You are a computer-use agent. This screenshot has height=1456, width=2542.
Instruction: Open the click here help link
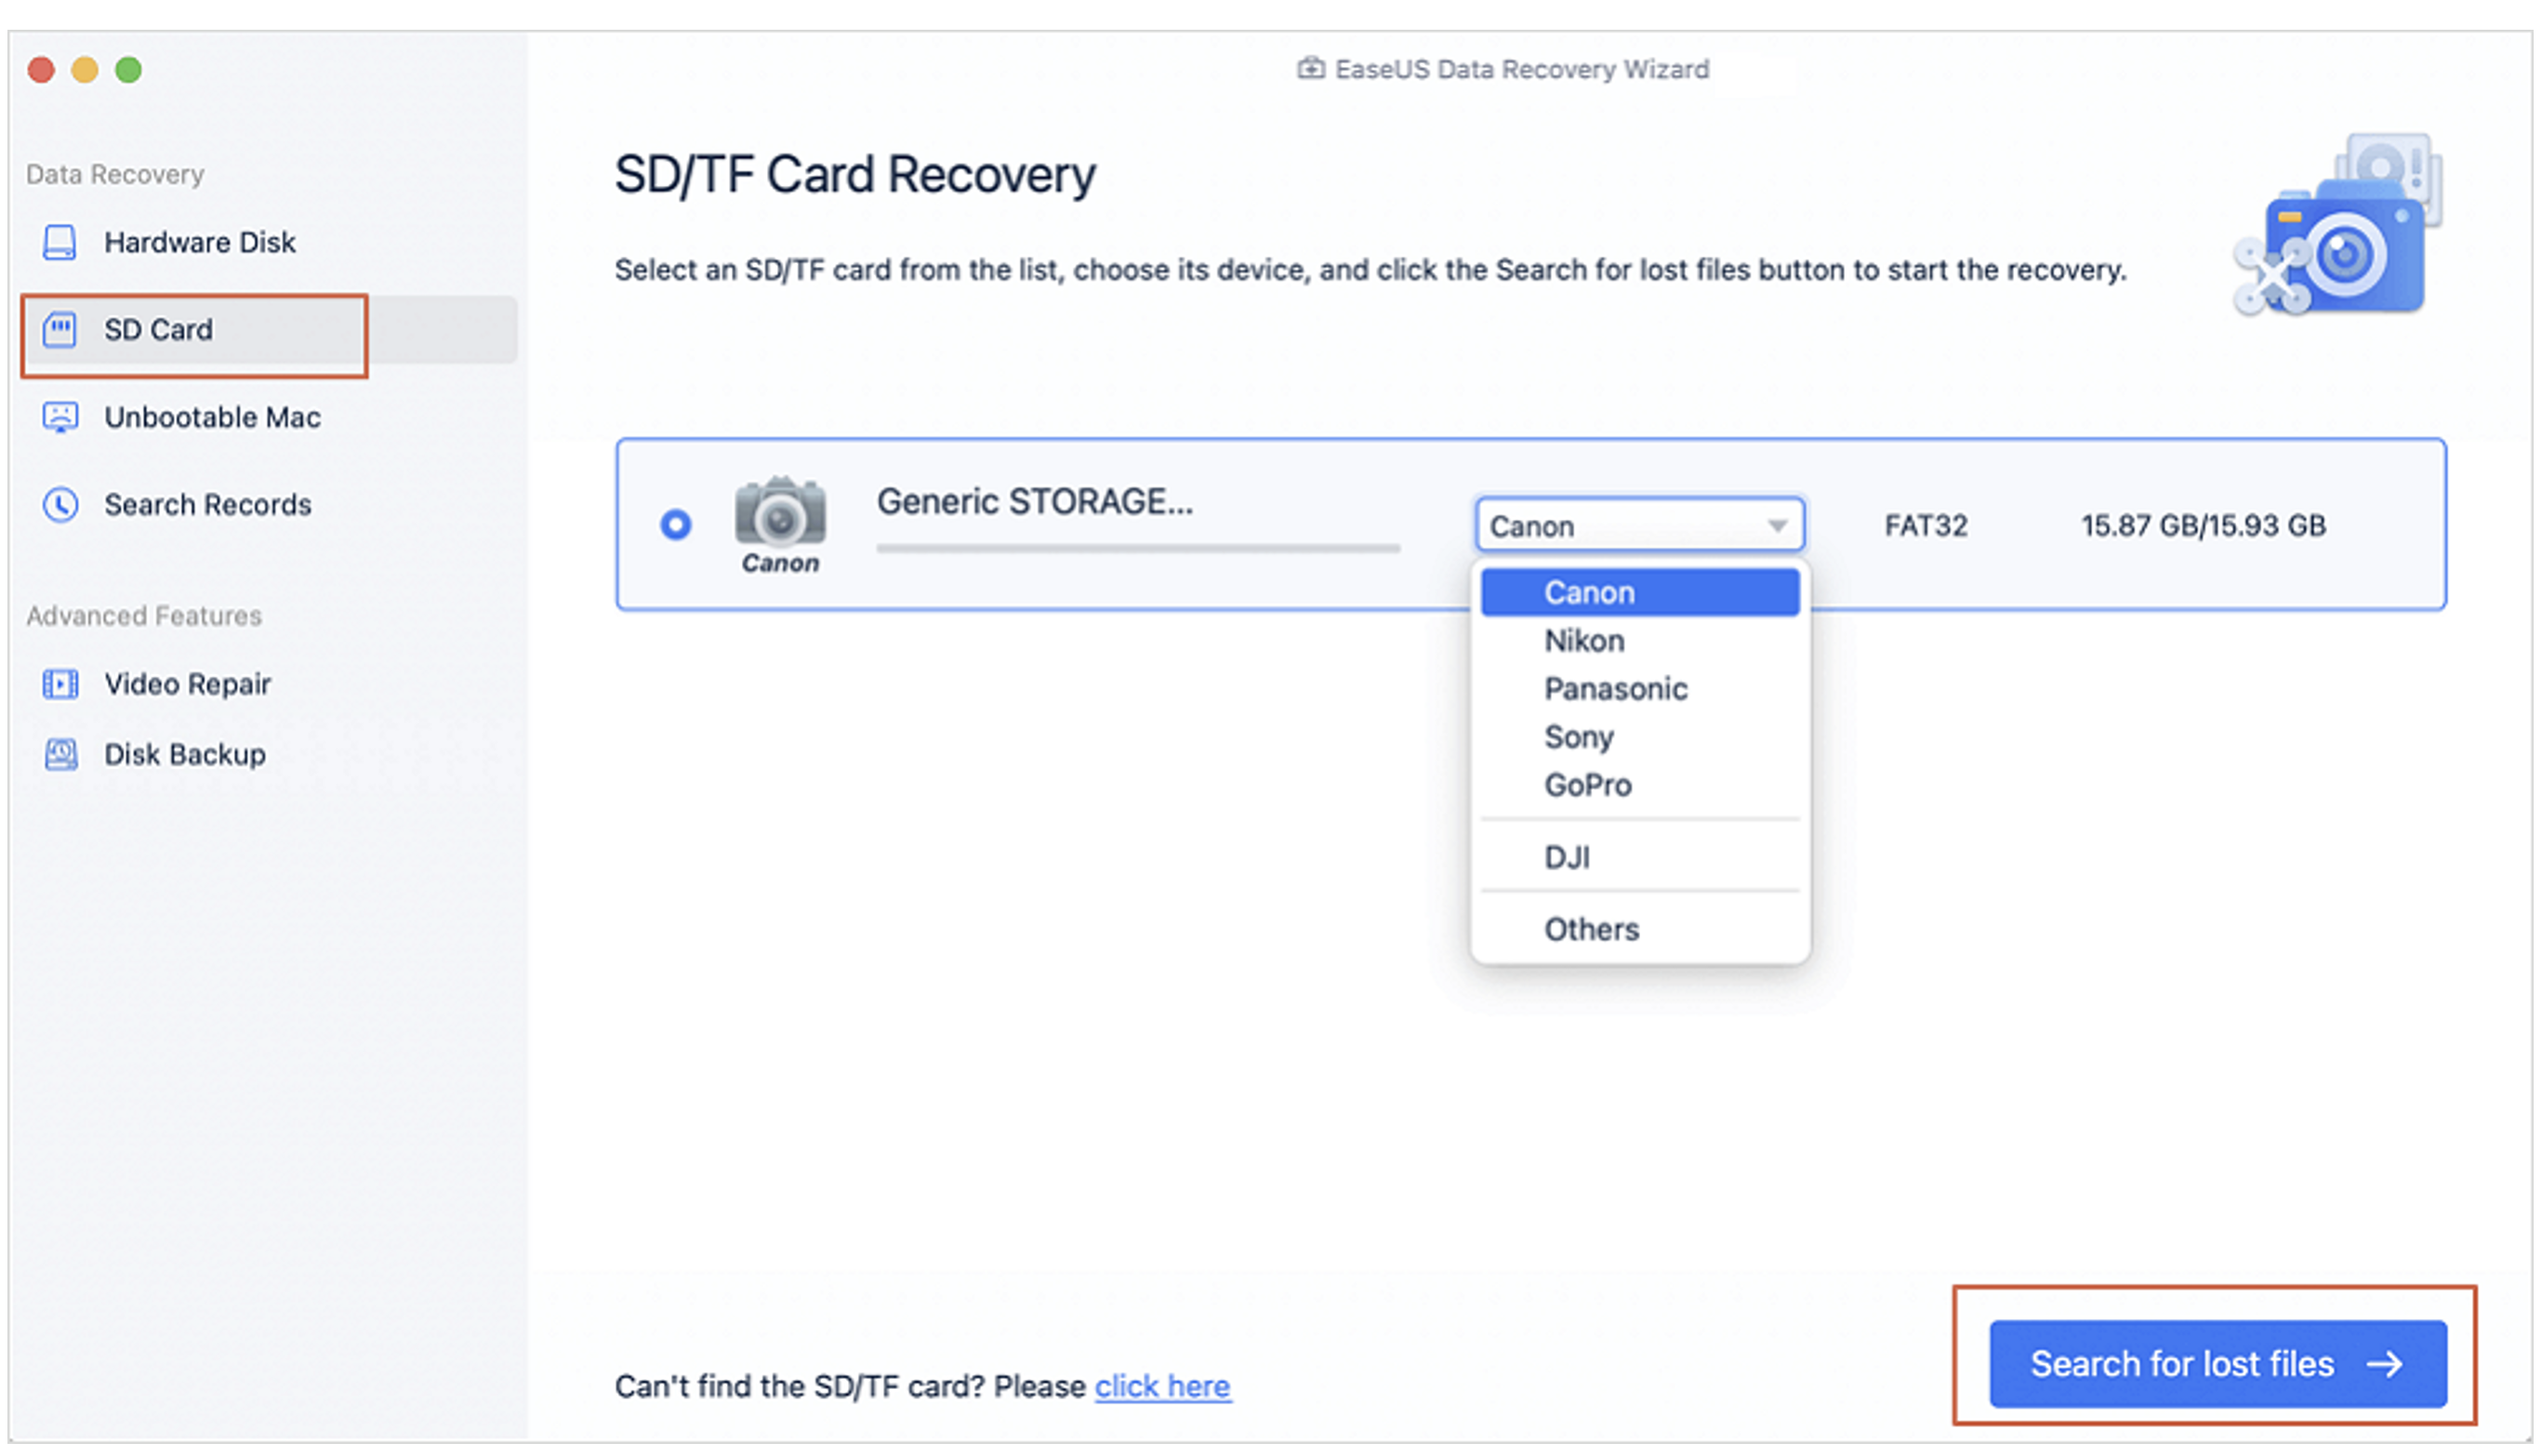coord(1162,1386)
